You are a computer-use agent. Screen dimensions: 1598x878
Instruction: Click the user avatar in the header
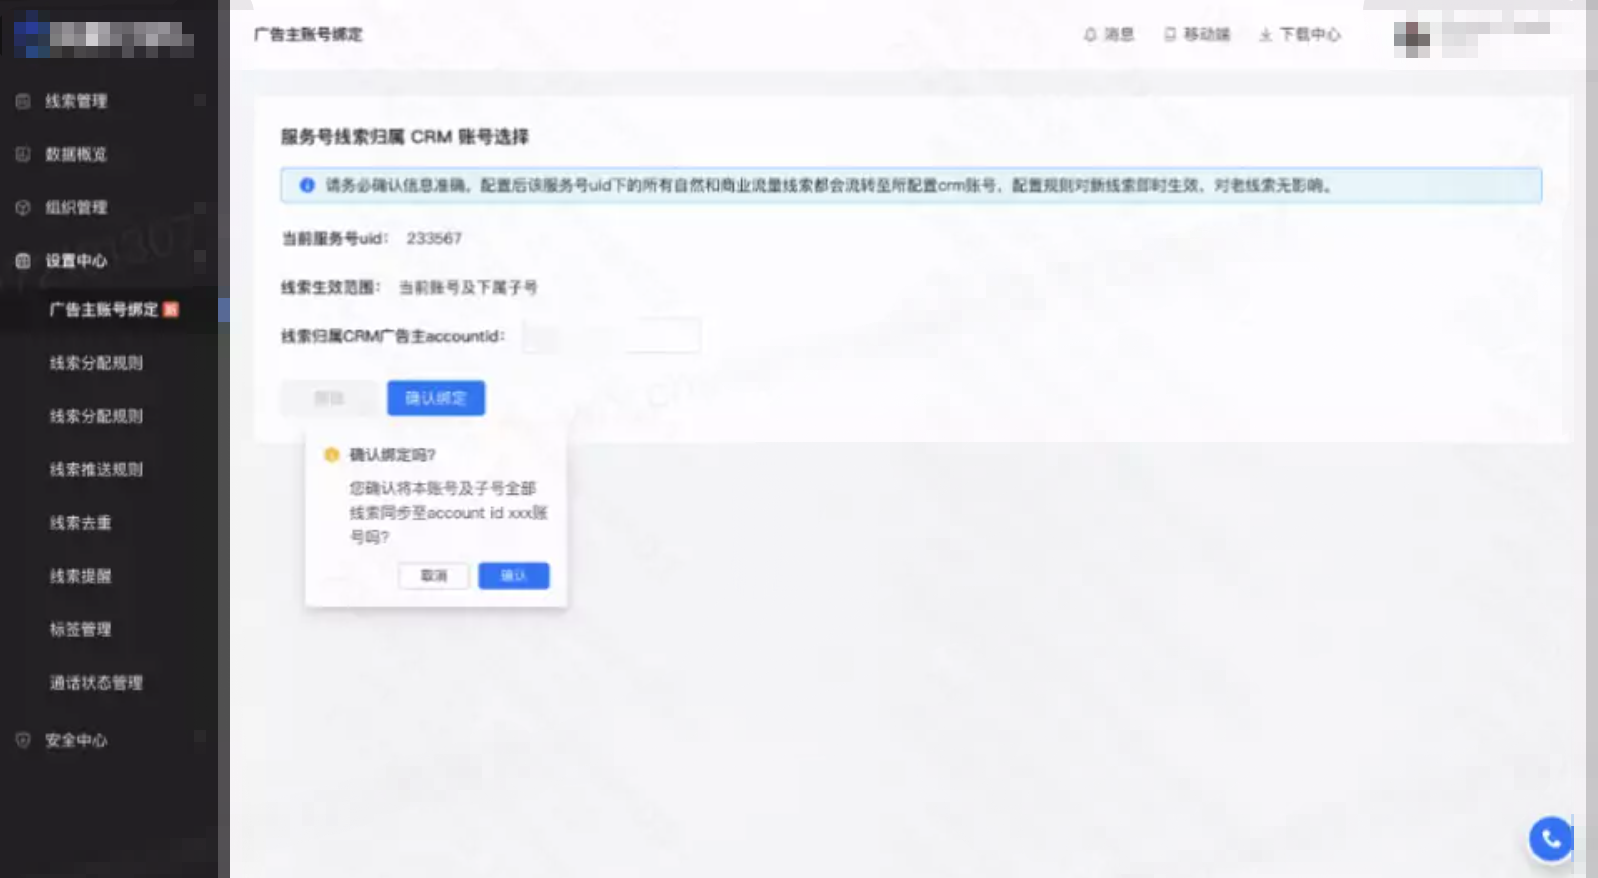1411,38
